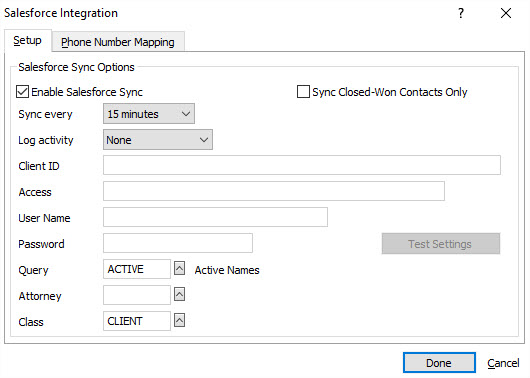Click the empty Attorney input field
The width and height of the screenshot is (530, 378).
(137, 295)
